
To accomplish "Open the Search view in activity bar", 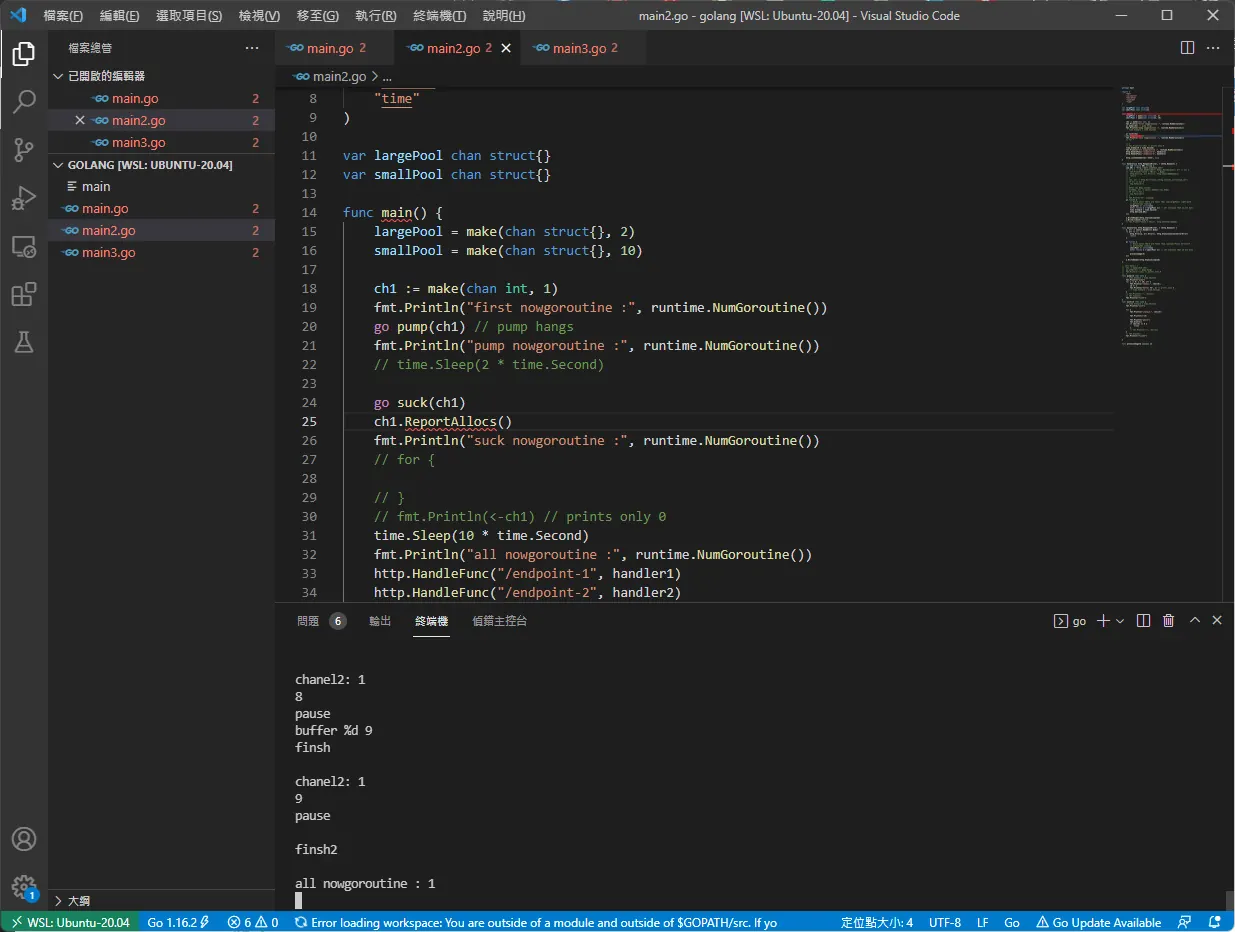I will click(24, 101).
